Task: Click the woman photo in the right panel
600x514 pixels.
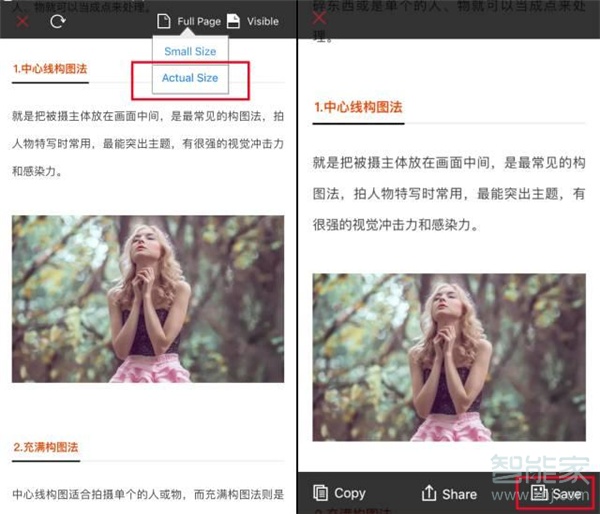Action: (450, 357)
